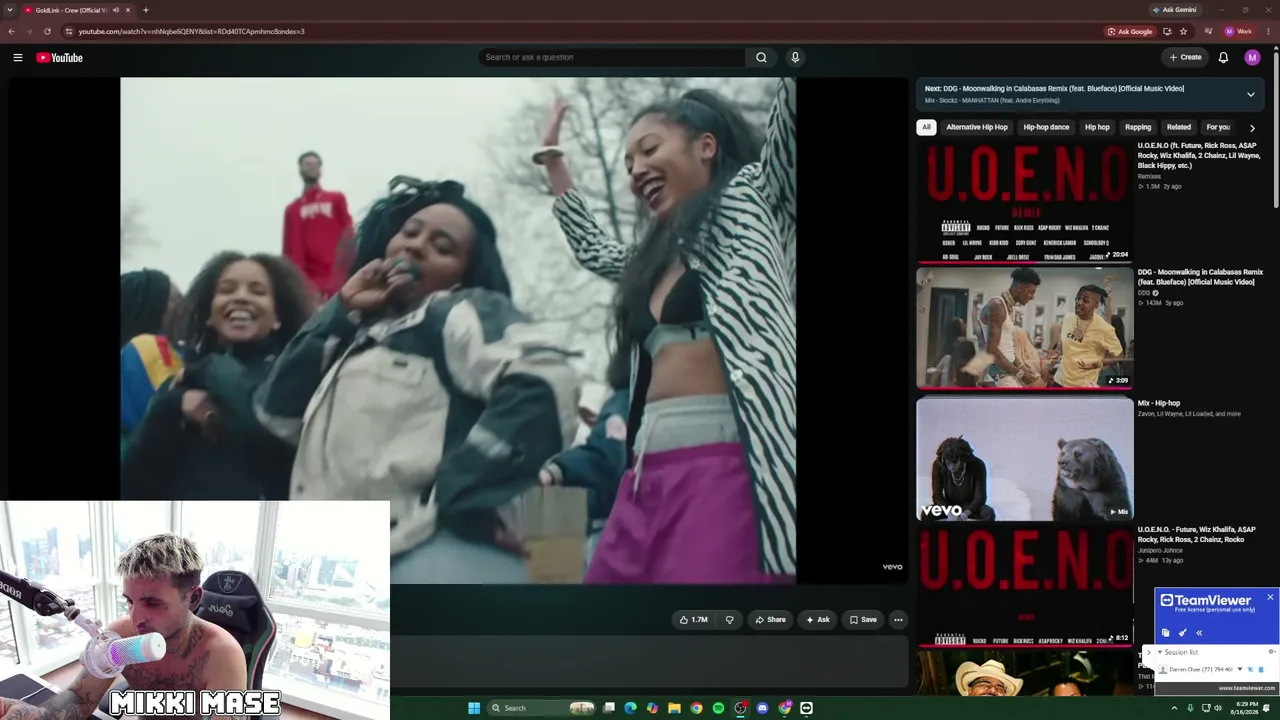Image resolution: width=1280 pixels, height=720 pixels.
Task: Open the Darren Chae session dropdown arrow
Action: [x=1240, y=670]
